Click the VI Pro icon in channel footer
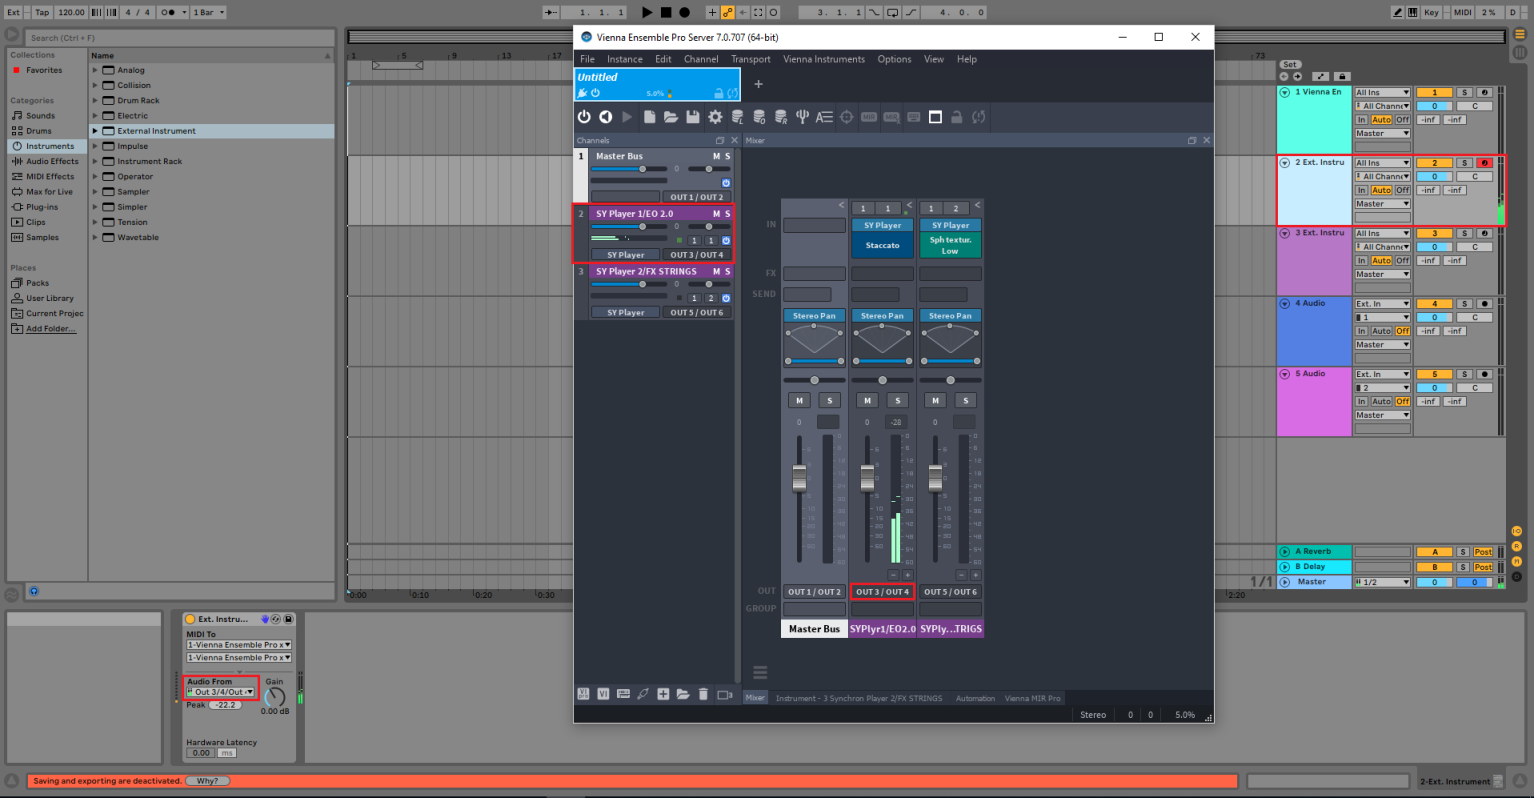Viewport: 1534px width, 798px height. pos(583,694)
